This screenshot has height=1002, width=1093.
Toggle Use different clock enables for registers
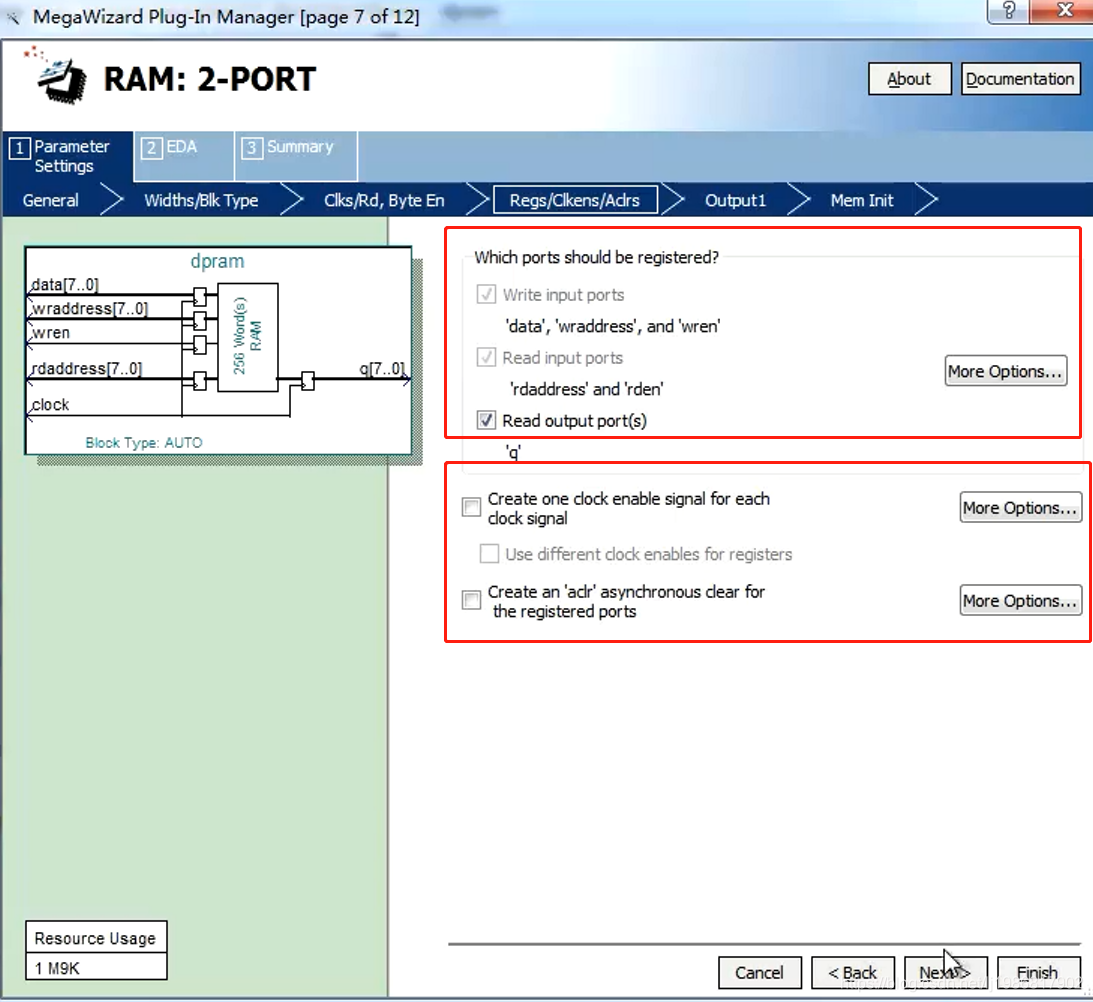pos(489,554)
